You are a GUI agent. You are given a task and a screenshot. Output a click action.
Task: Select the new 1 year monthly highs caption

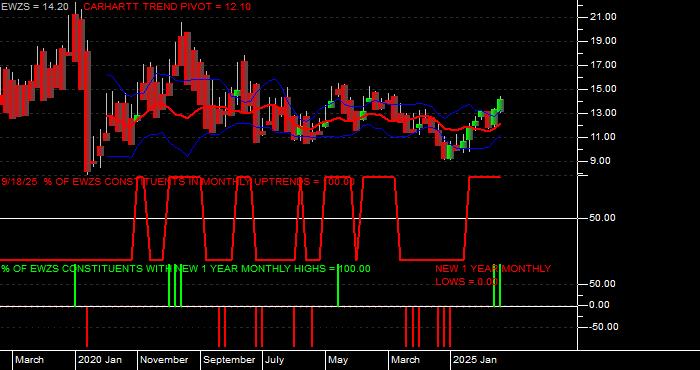186,269
